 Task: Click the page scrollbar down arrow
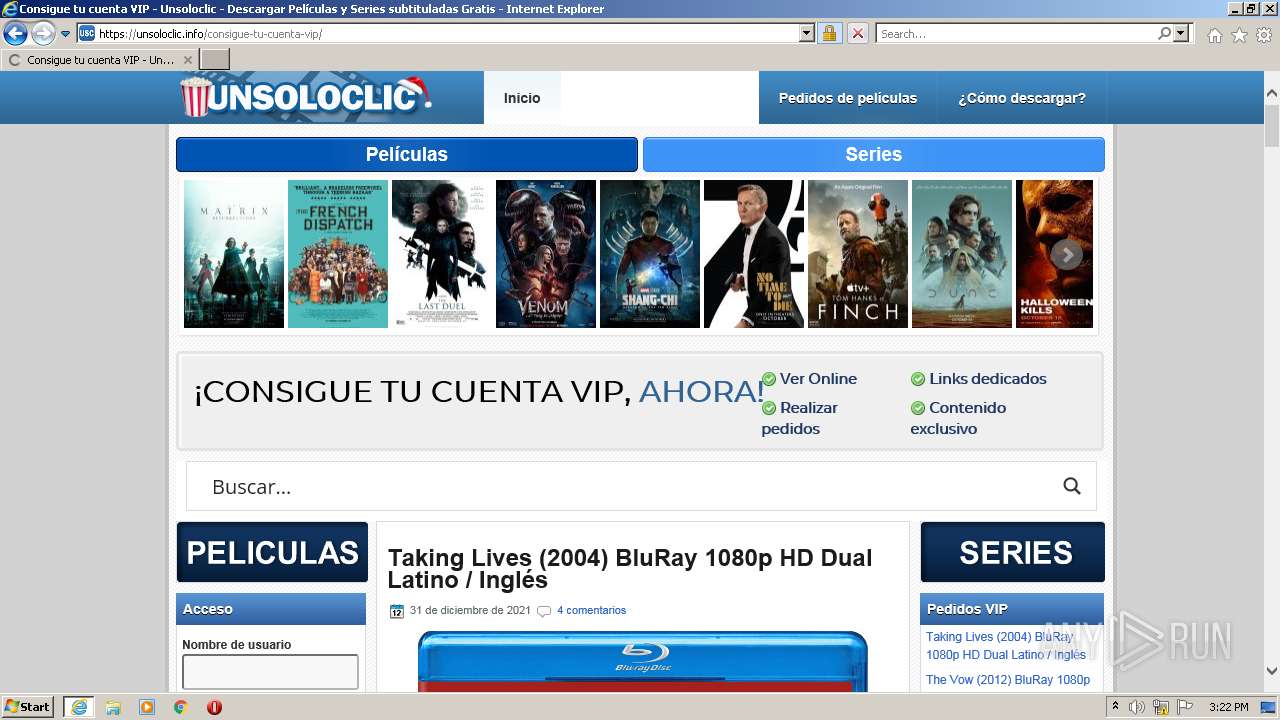coord(1271,672)
